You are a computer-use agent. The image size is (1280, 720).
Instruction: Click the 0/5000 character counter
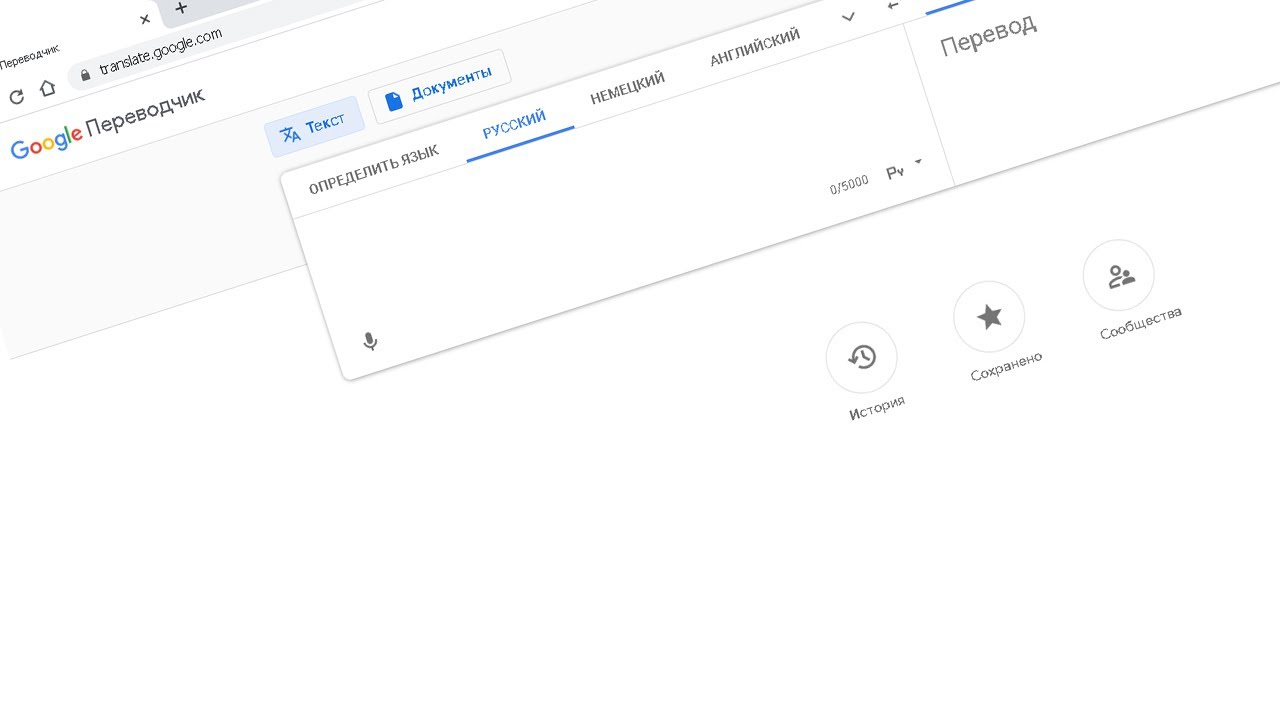point(849,186)
